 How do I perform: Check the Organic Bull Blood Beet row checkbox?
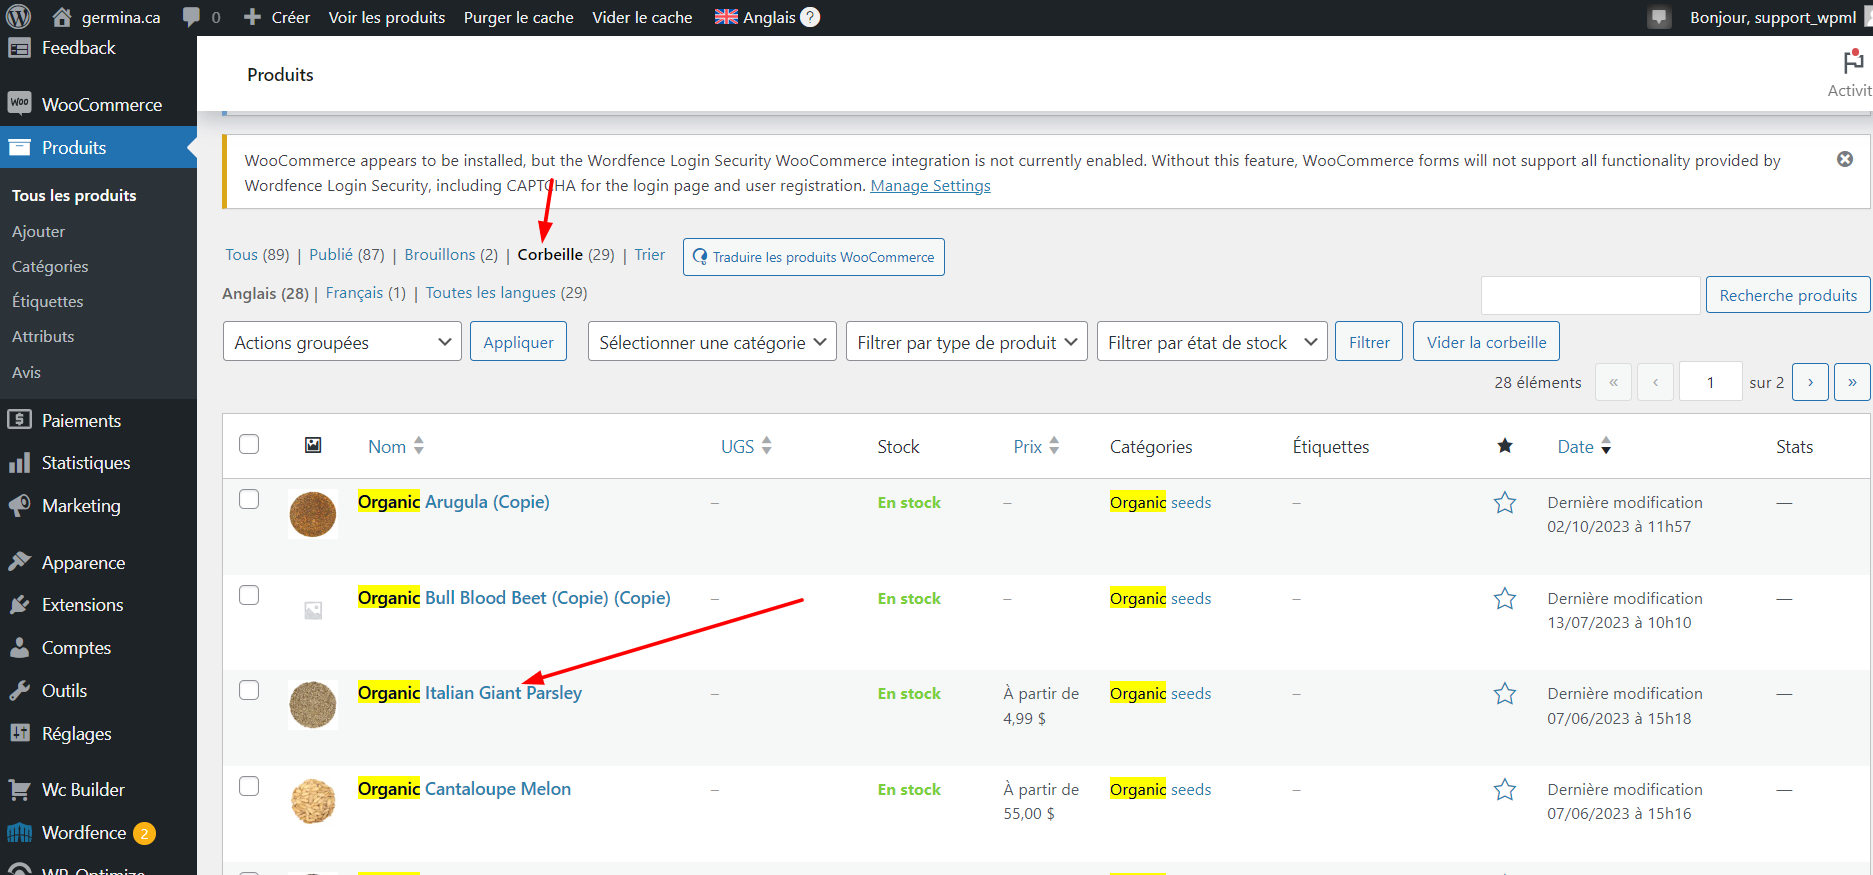pos(249,595)
